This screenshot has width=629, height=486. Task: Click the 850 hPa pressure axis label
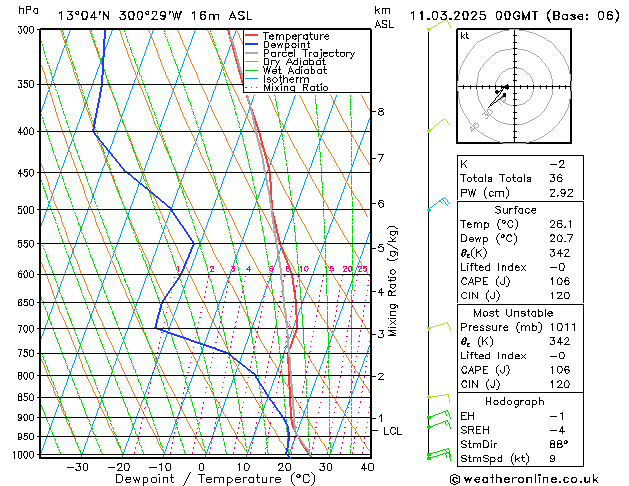pos(28,397)
